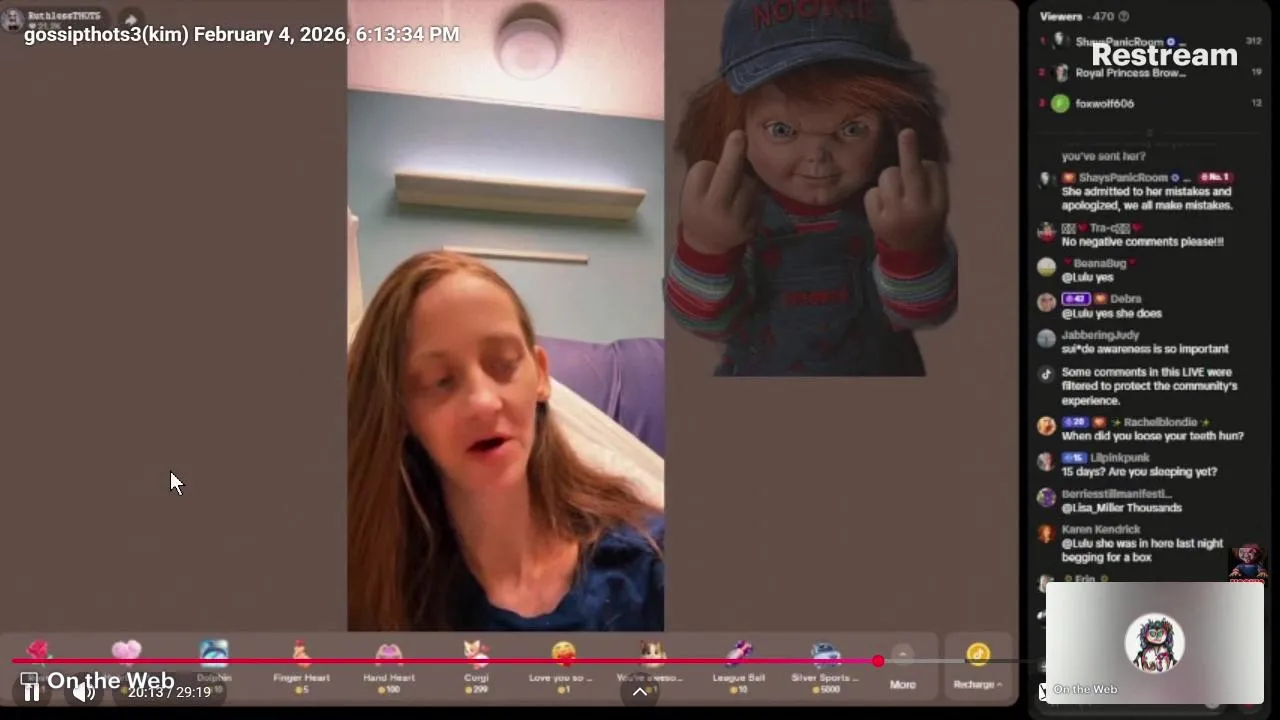Image resolution: width=1280 pixels, height=720 pixels.
Task: Click the Viewers info help icon
Action: click(x=1123, y=16)
